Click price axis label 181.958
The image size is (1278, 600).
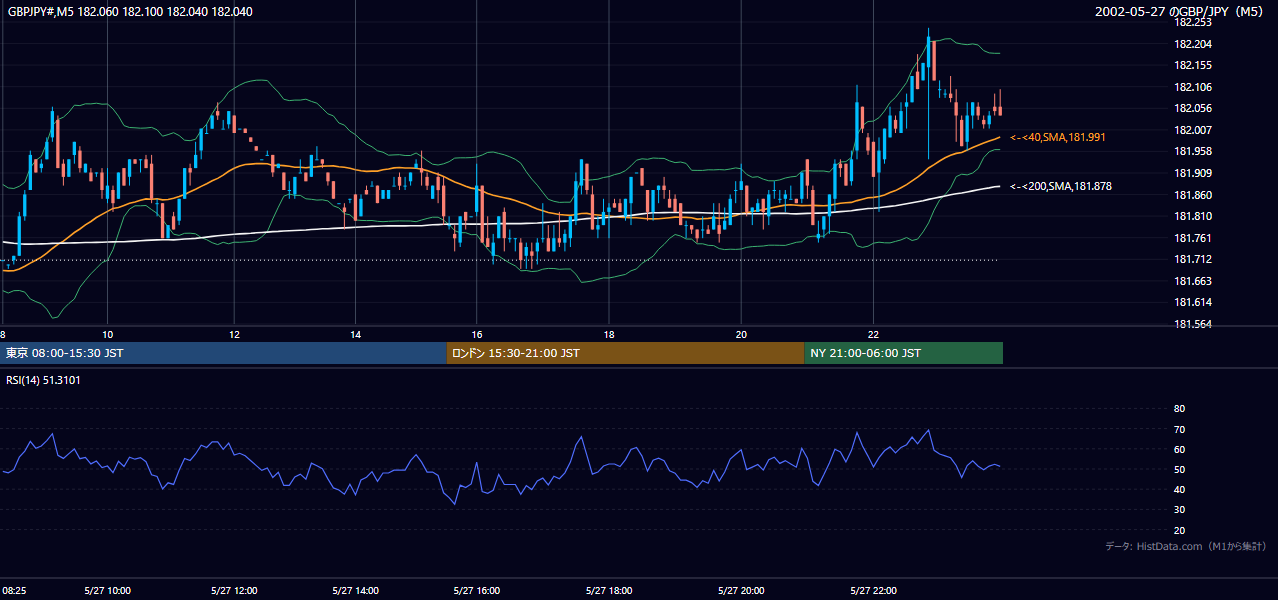[1192, 152]
